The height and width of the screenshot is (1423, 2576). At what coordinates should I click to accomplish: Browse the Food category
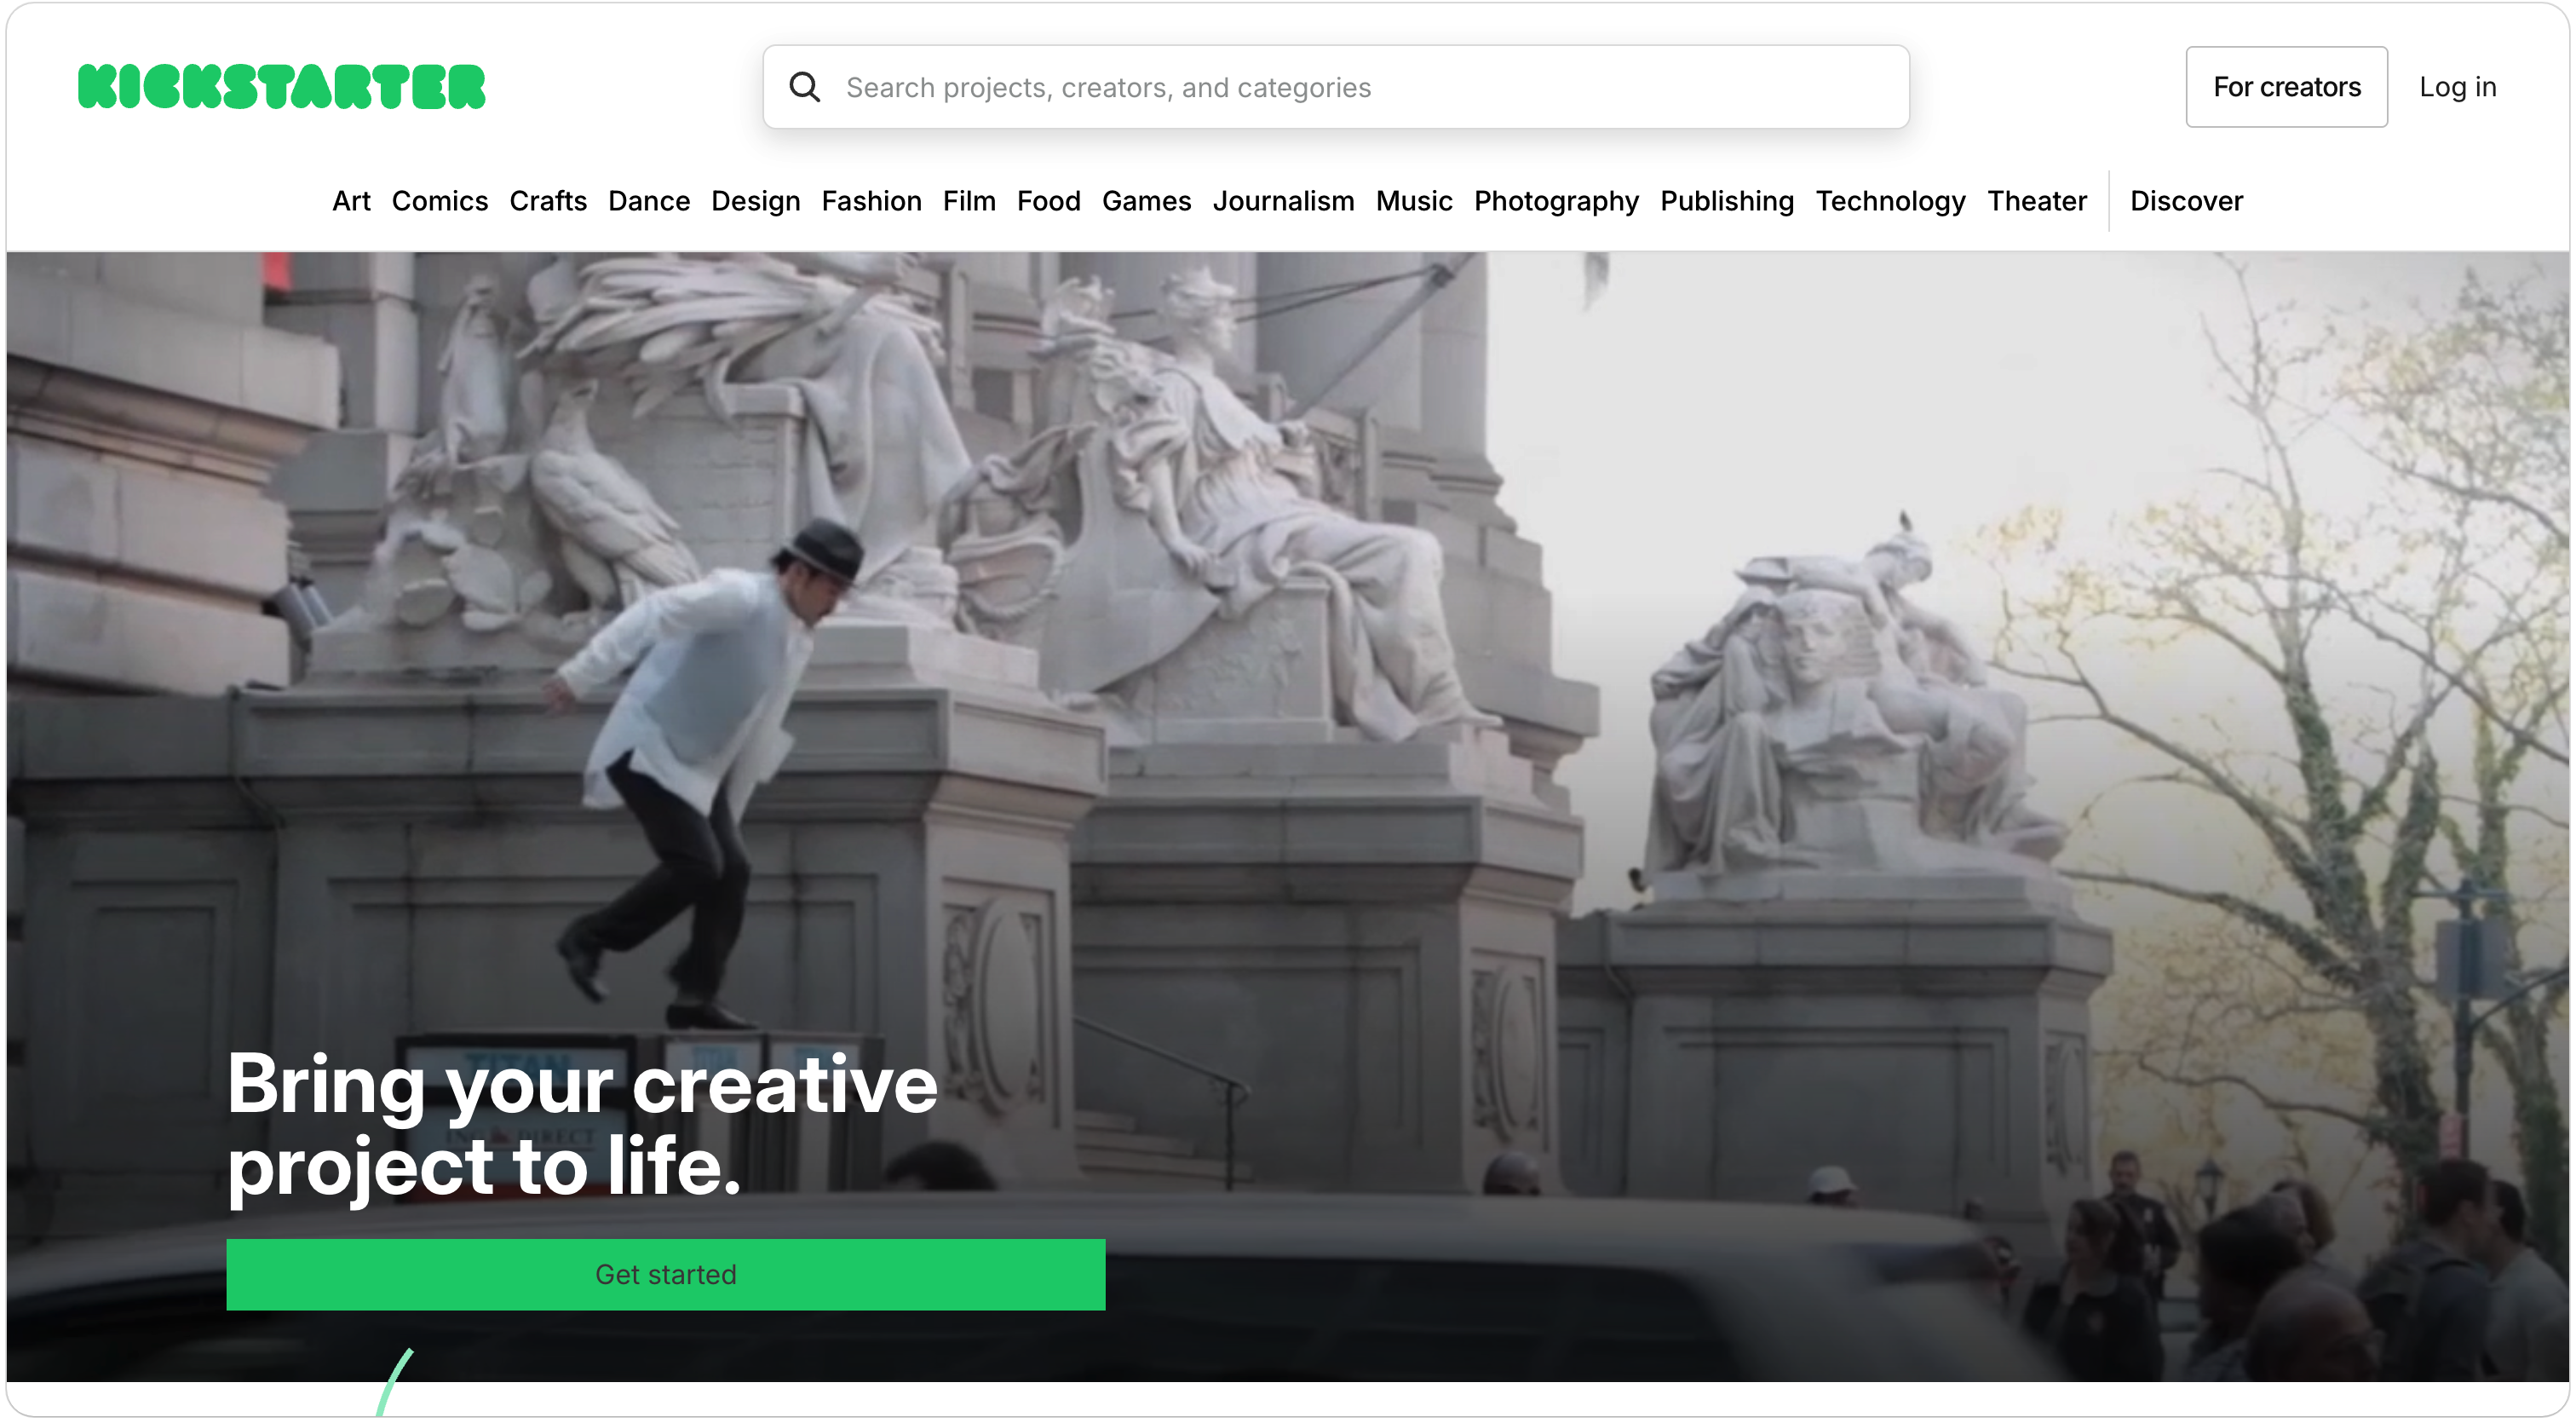click(x=1049, y=201)
